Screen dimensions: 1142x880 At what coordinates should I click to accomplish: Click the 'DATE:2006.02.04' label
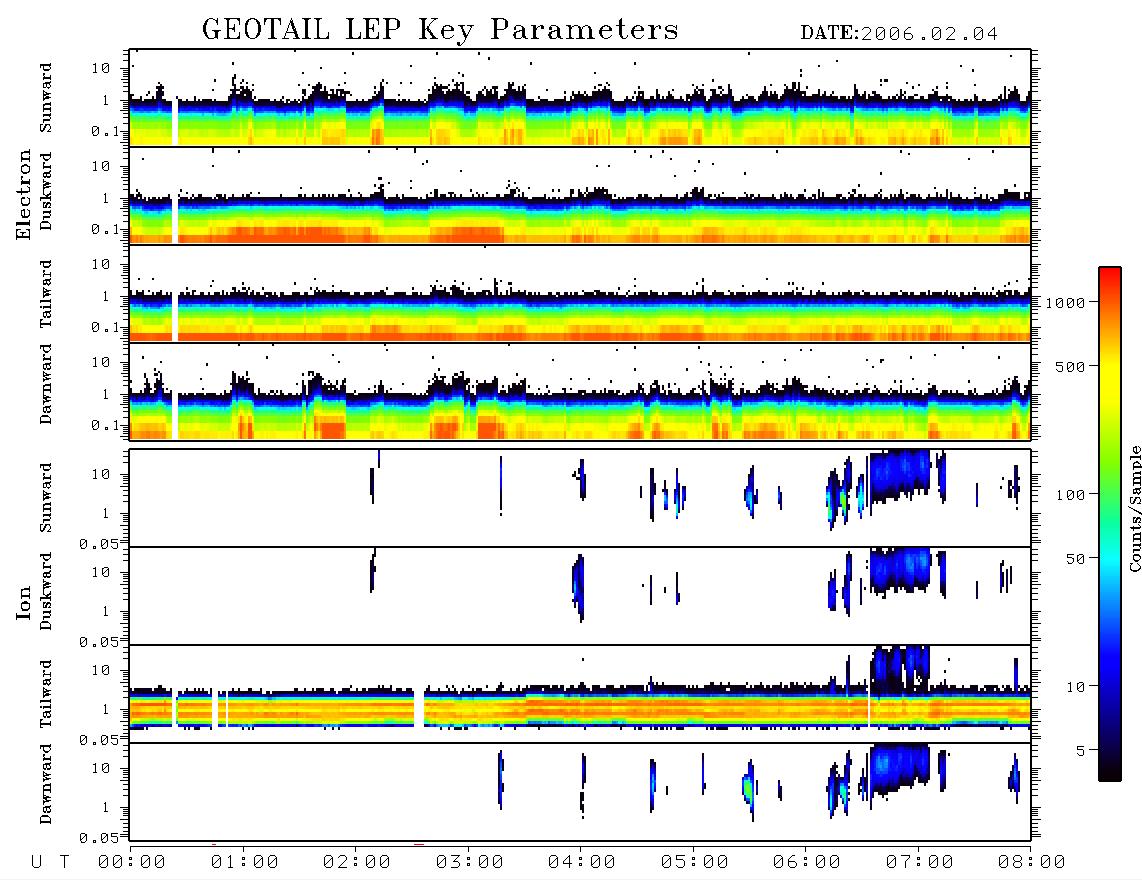[x=899, y=34]
